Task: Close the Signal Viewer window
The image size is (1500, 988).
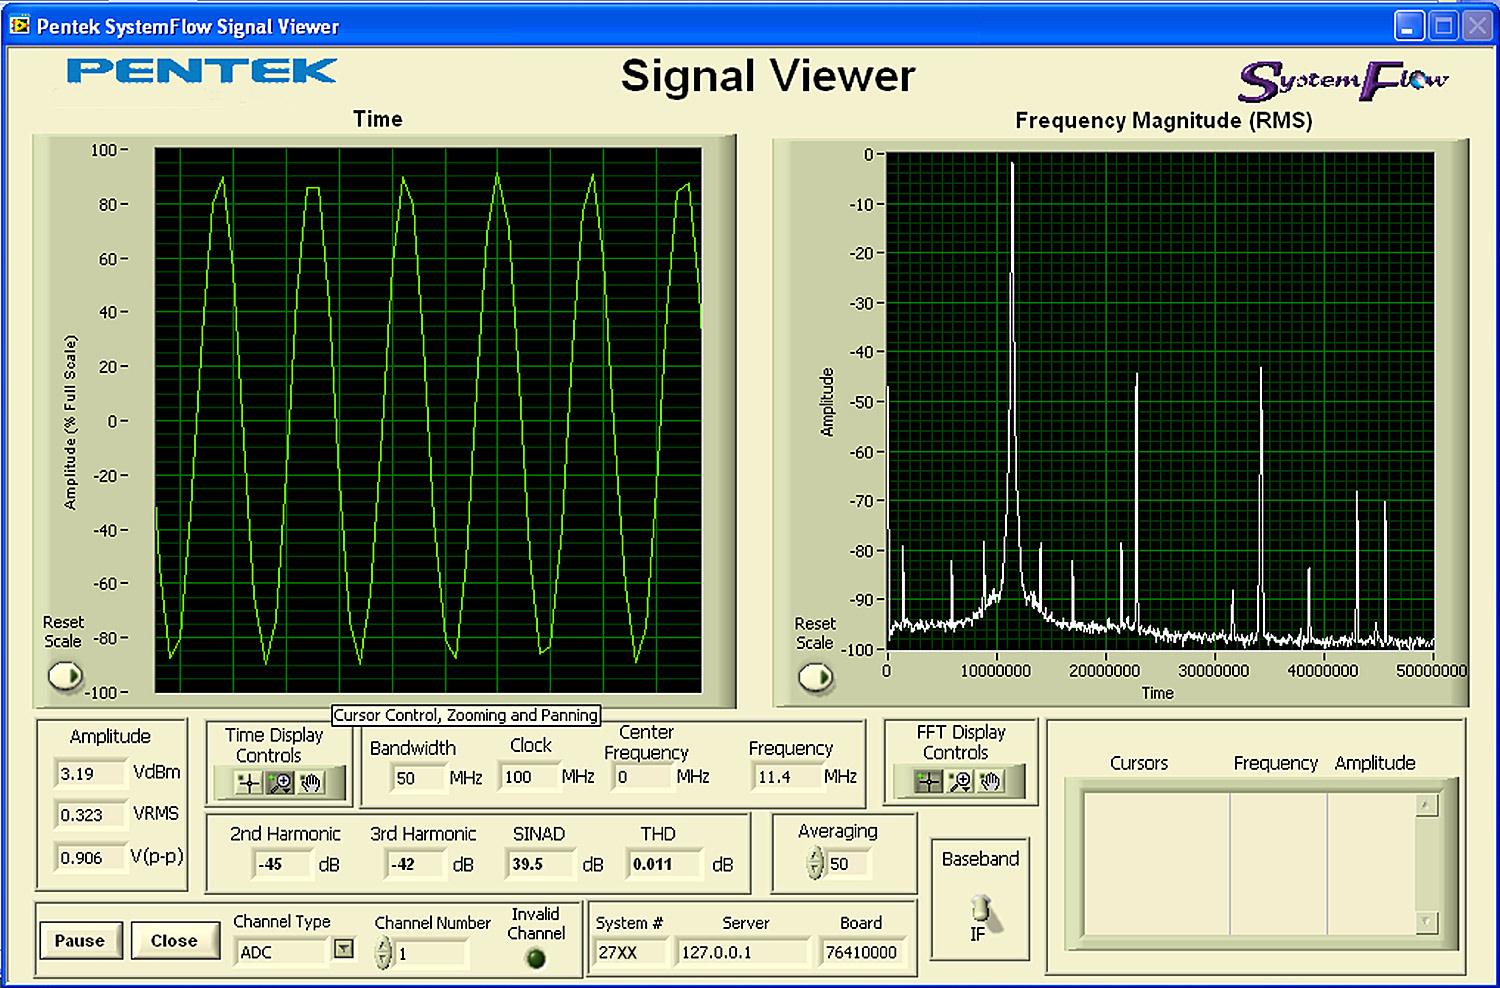Action: click(1477, 26)
